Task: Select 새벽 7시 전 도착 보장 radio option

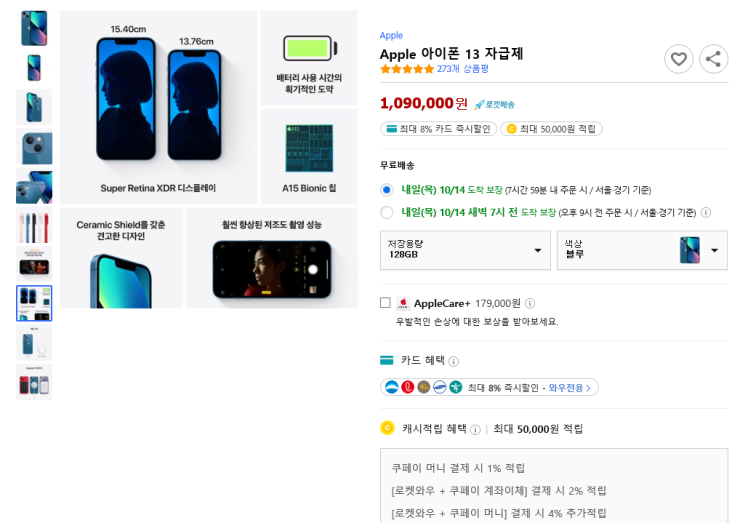Action: click(387, 212)
